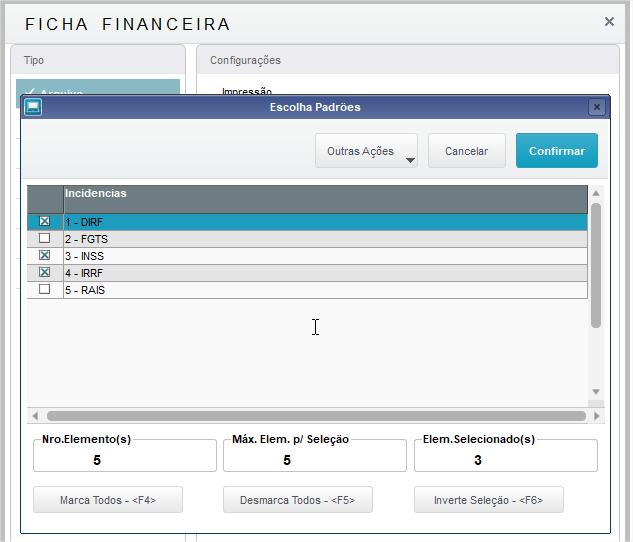Uncheck the 3 - INSS checkbox
The height and width of the screenshot is (542, 633).
click(x=44, y=255)
